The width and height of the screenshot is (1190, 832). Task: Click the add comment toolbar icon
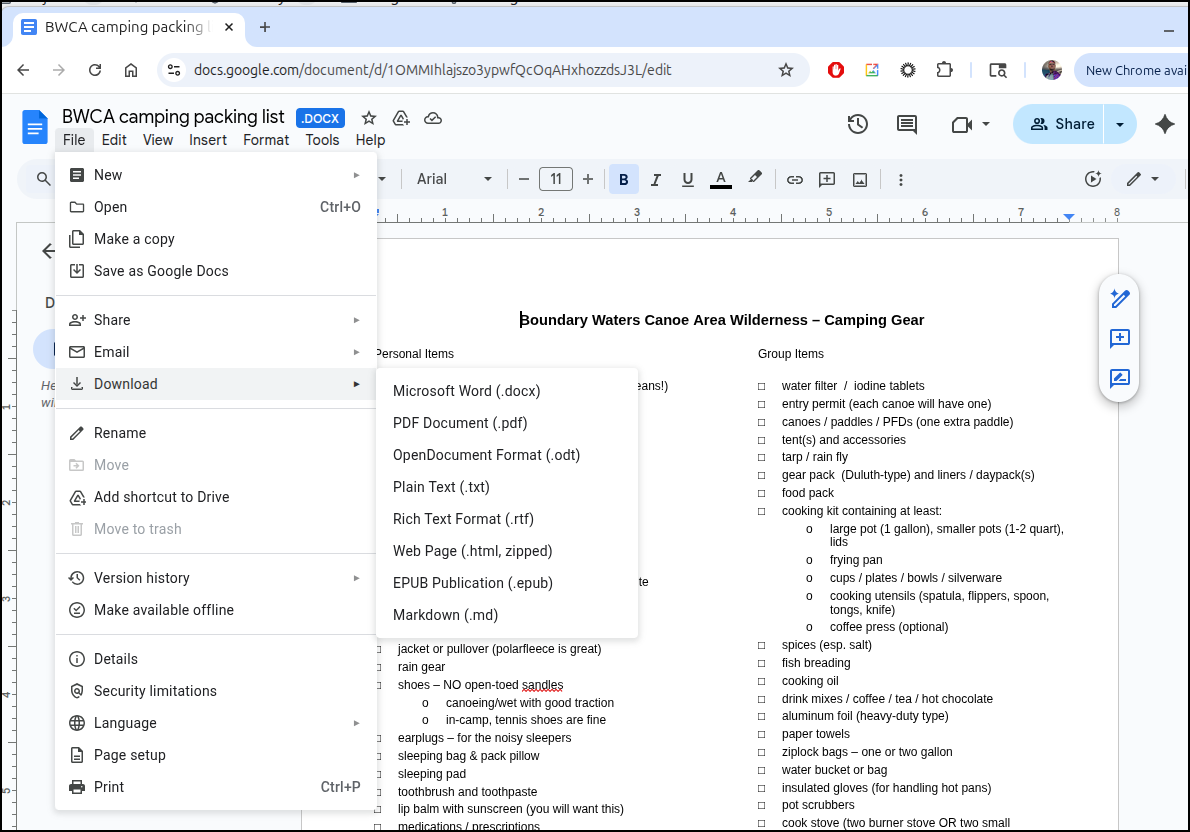(827, 179)
